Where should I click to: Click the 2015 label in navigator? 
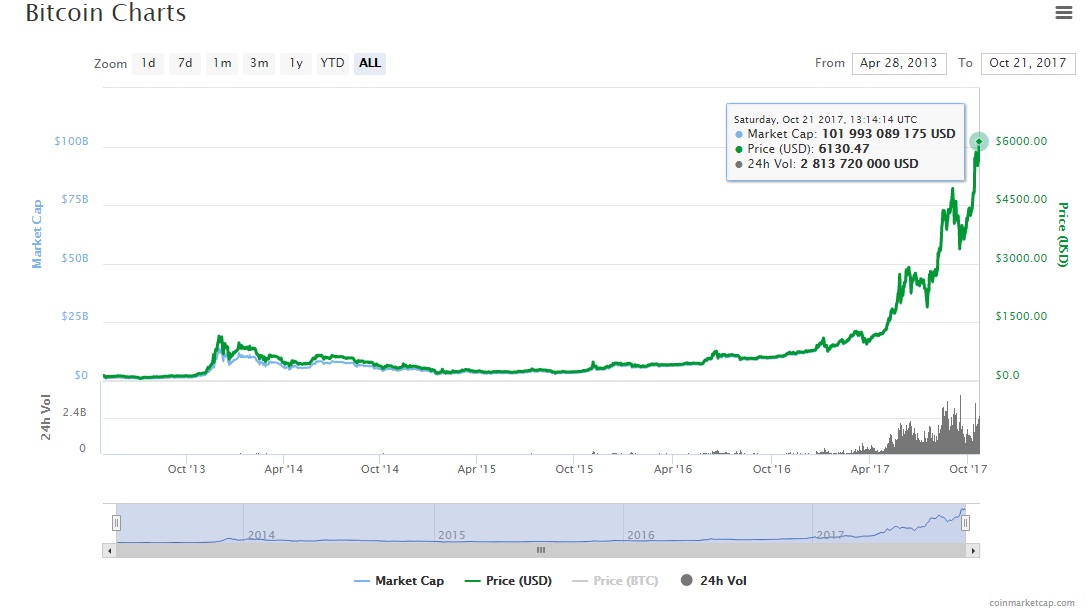tap(452, 535)
